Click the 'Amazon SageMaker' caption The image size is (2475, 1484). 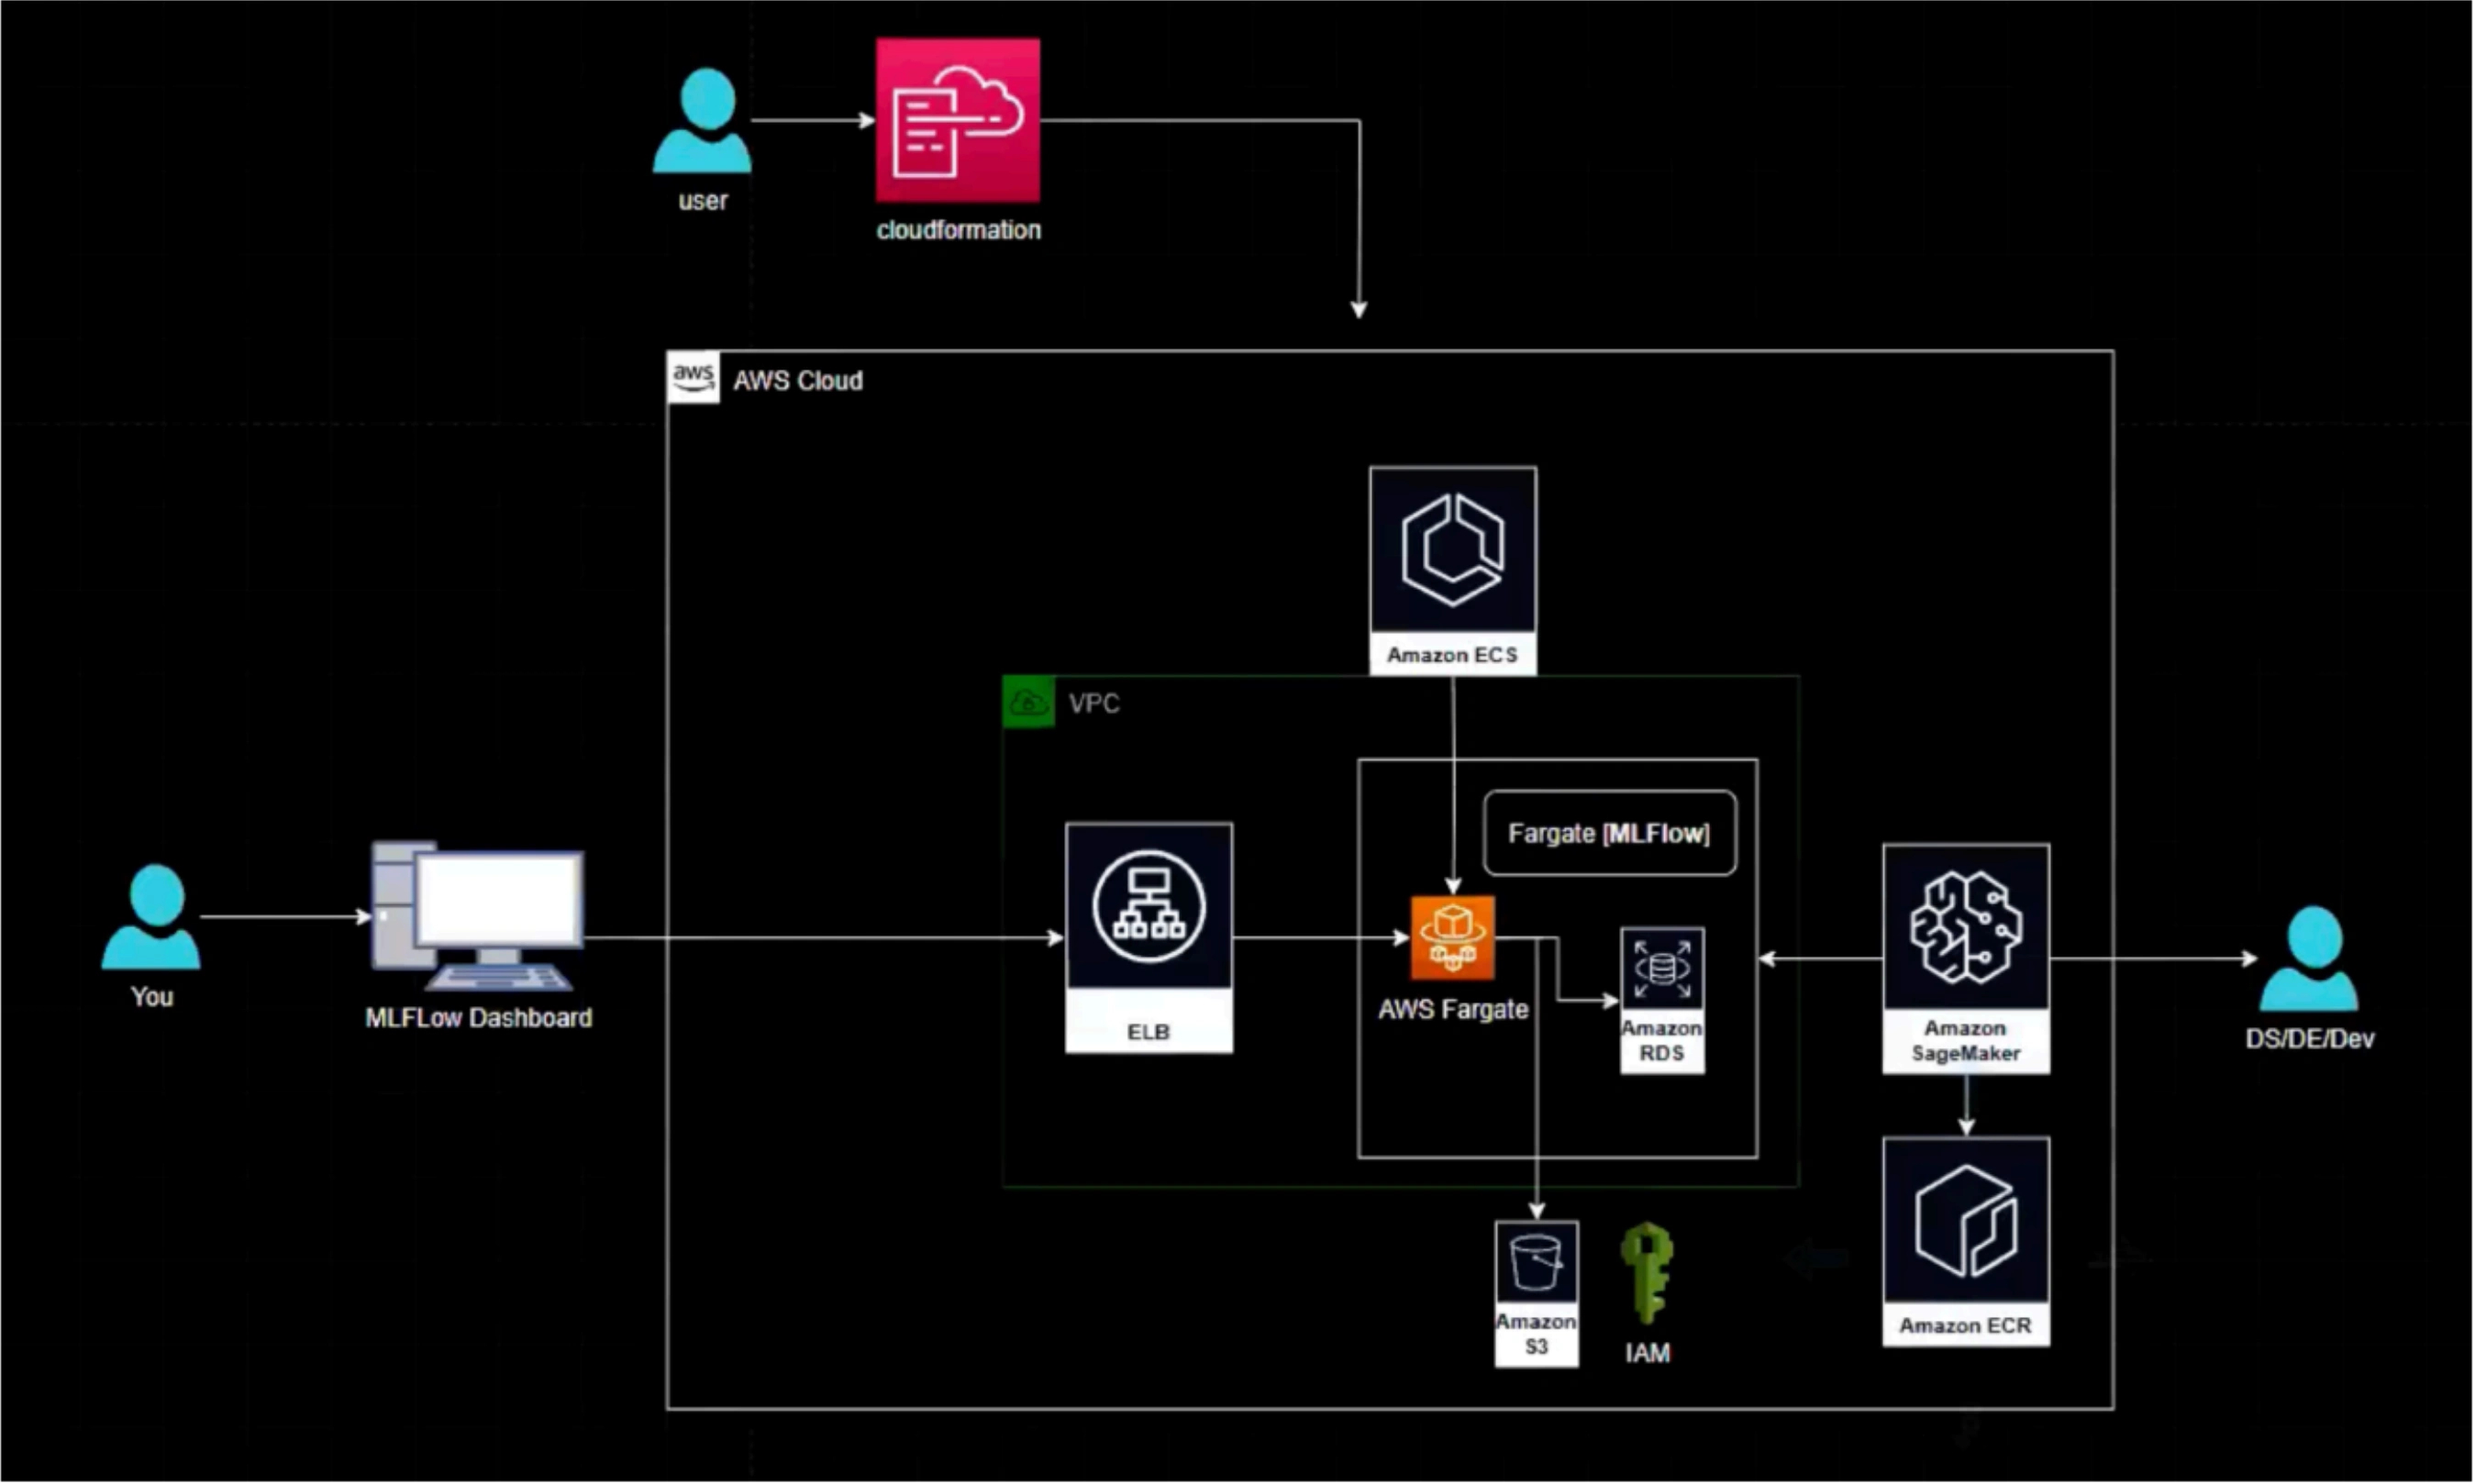click(1965, 1040)
